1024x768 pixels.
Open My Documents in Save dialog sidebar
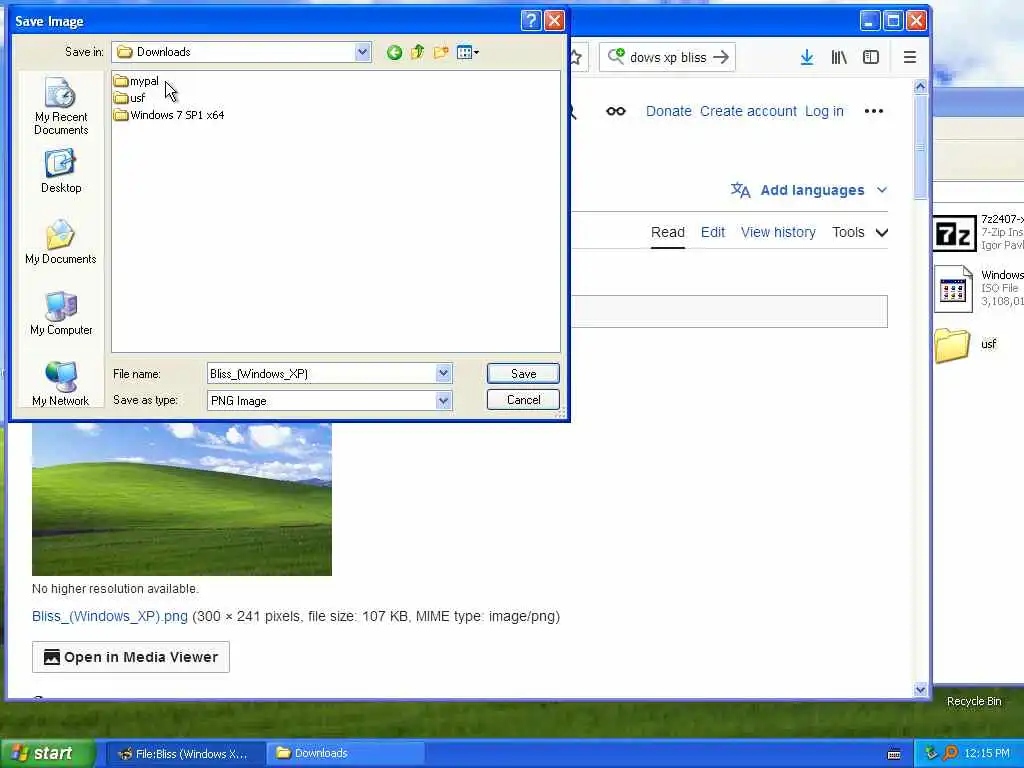click(x=61, y=242)
